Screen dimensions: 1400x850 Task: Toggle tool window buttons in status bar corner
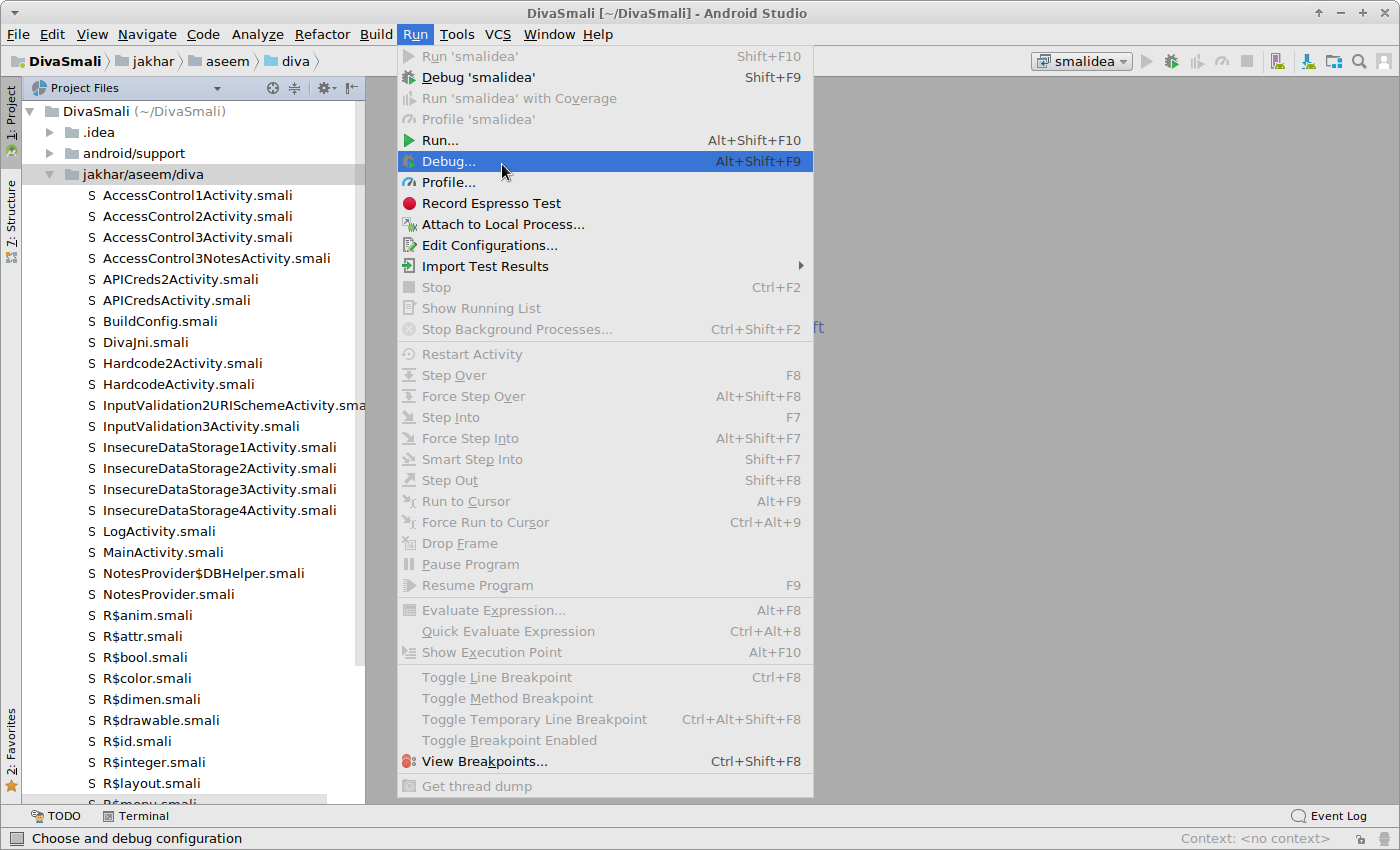tap(16, 839)
